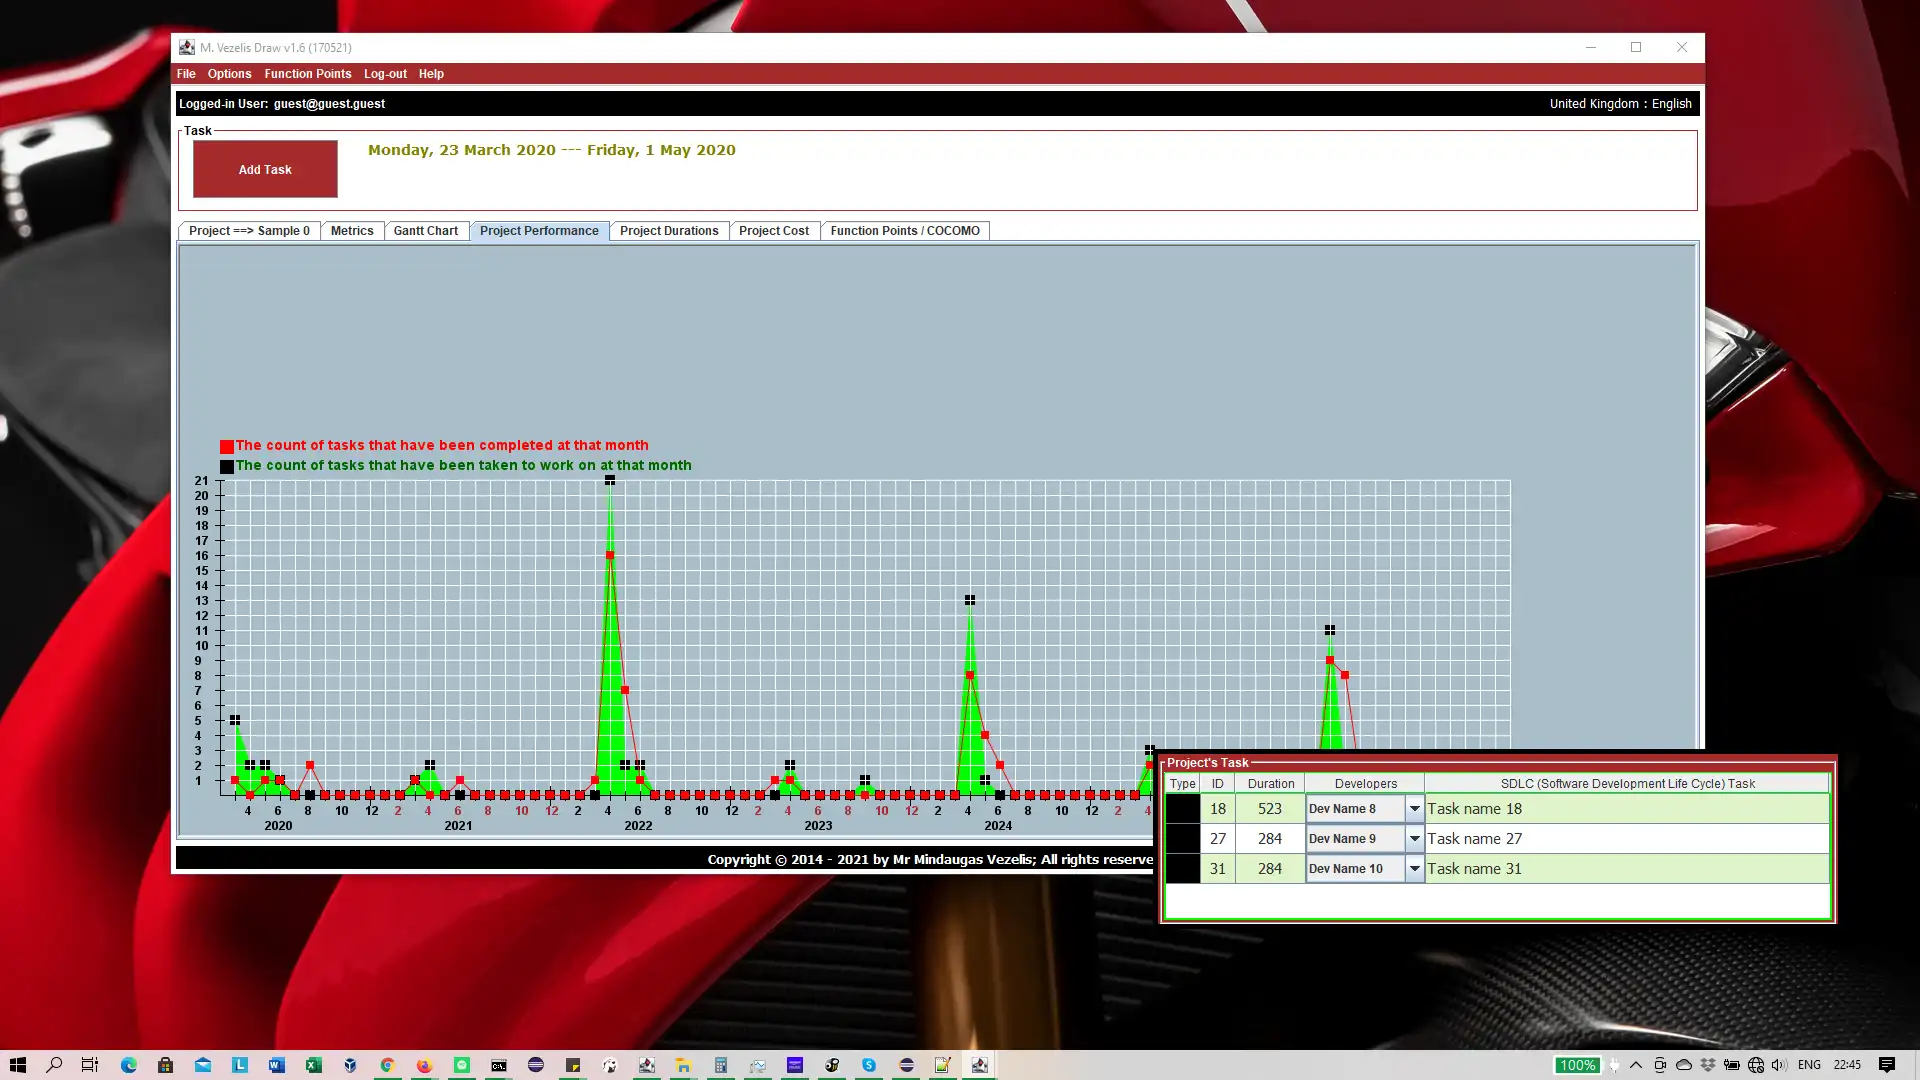This screenshot has height=1080, width=1920.
Task: Open developer dropdown for Task name 31
Action: click(x=1414, y=869)
